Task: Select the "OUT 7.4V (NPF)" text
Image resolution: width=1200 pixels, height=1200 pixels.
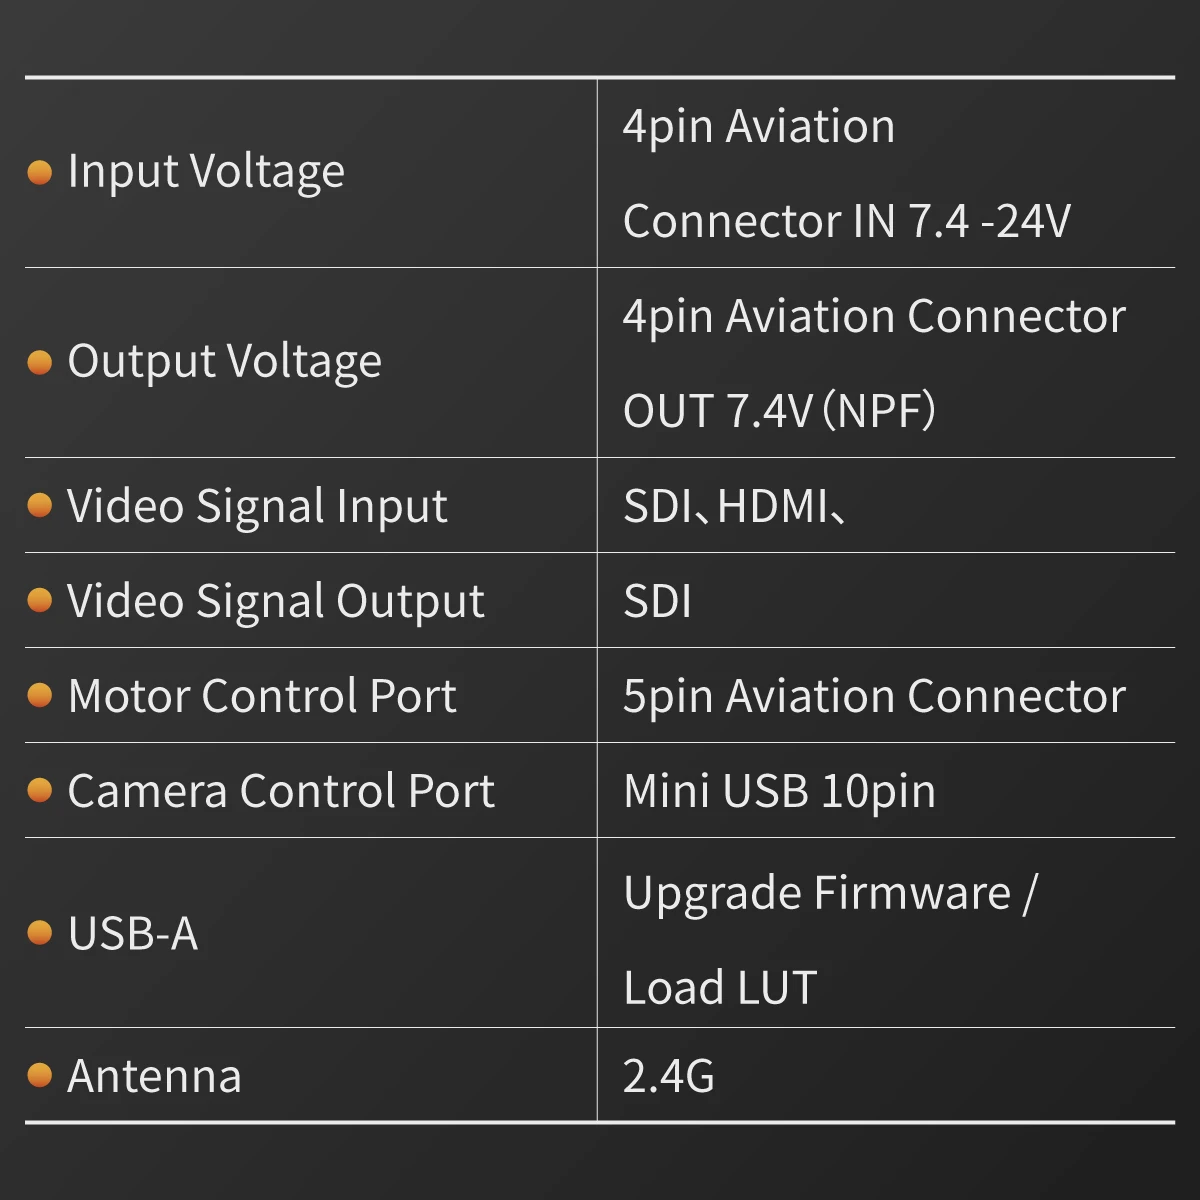Action: pos(779,410)
